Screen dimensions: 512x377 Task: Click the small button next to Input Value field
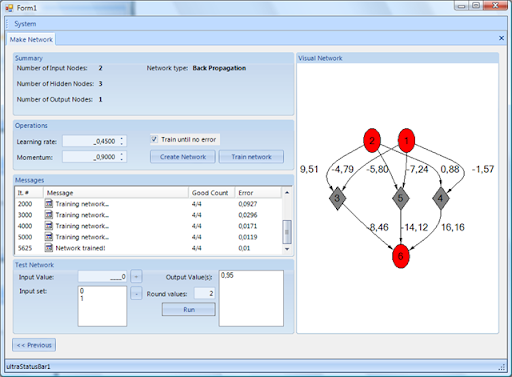[x=136, y=276]
